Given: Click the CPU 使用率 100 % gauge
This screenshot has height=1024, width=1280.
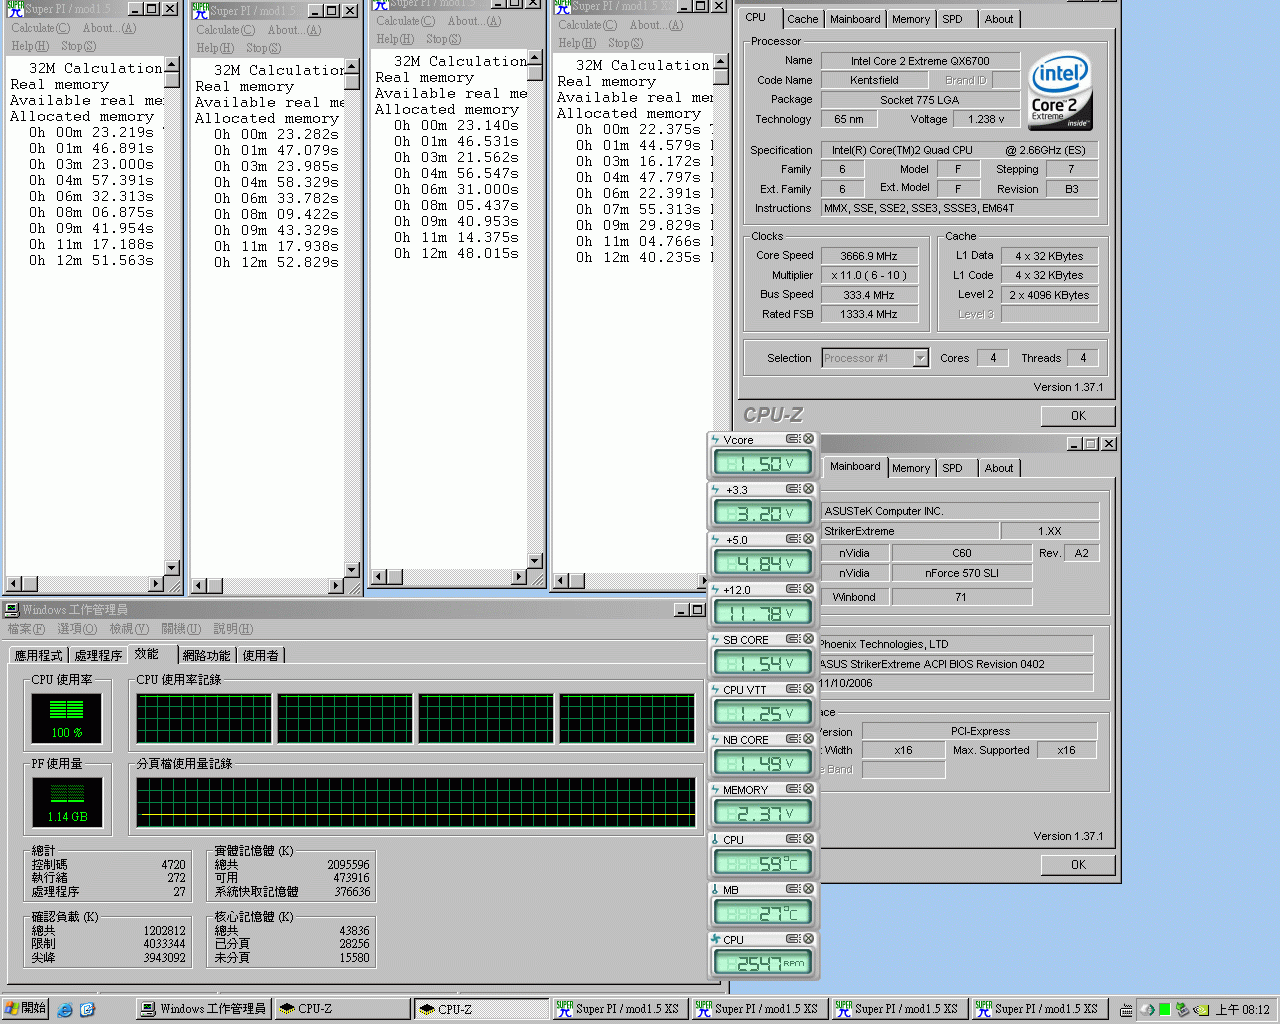Looking at the screenshot, I should tap(67, 718).
